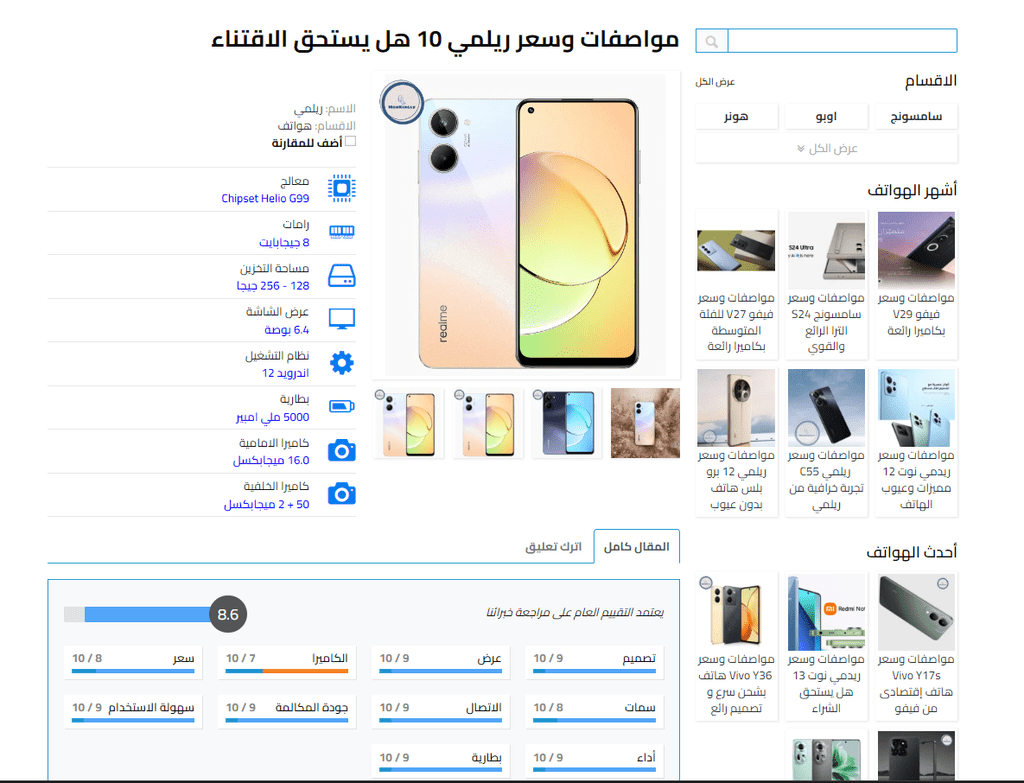The image size is (1024, 783).
Task: Click the RAM memory icon
Action: click(x=342, y=232)
